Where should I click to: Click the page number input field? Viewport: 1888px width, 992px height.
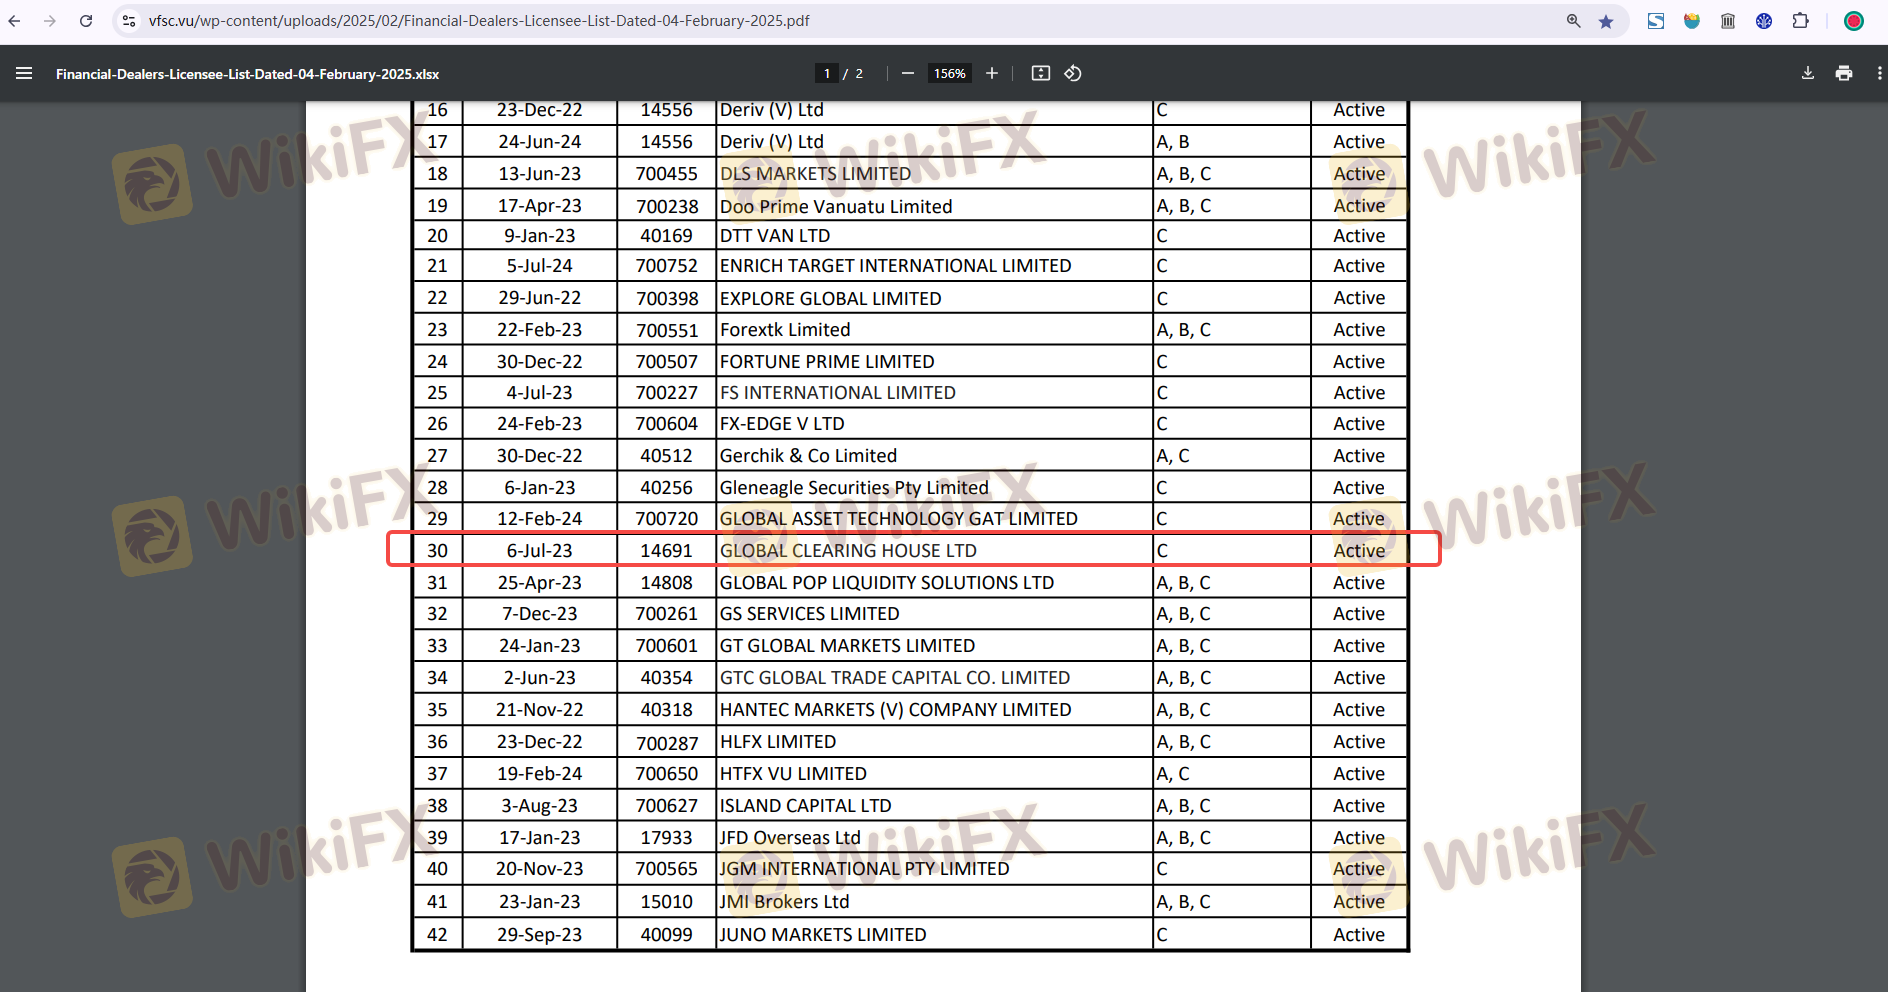pyautogui.click(x=826, y=73)
